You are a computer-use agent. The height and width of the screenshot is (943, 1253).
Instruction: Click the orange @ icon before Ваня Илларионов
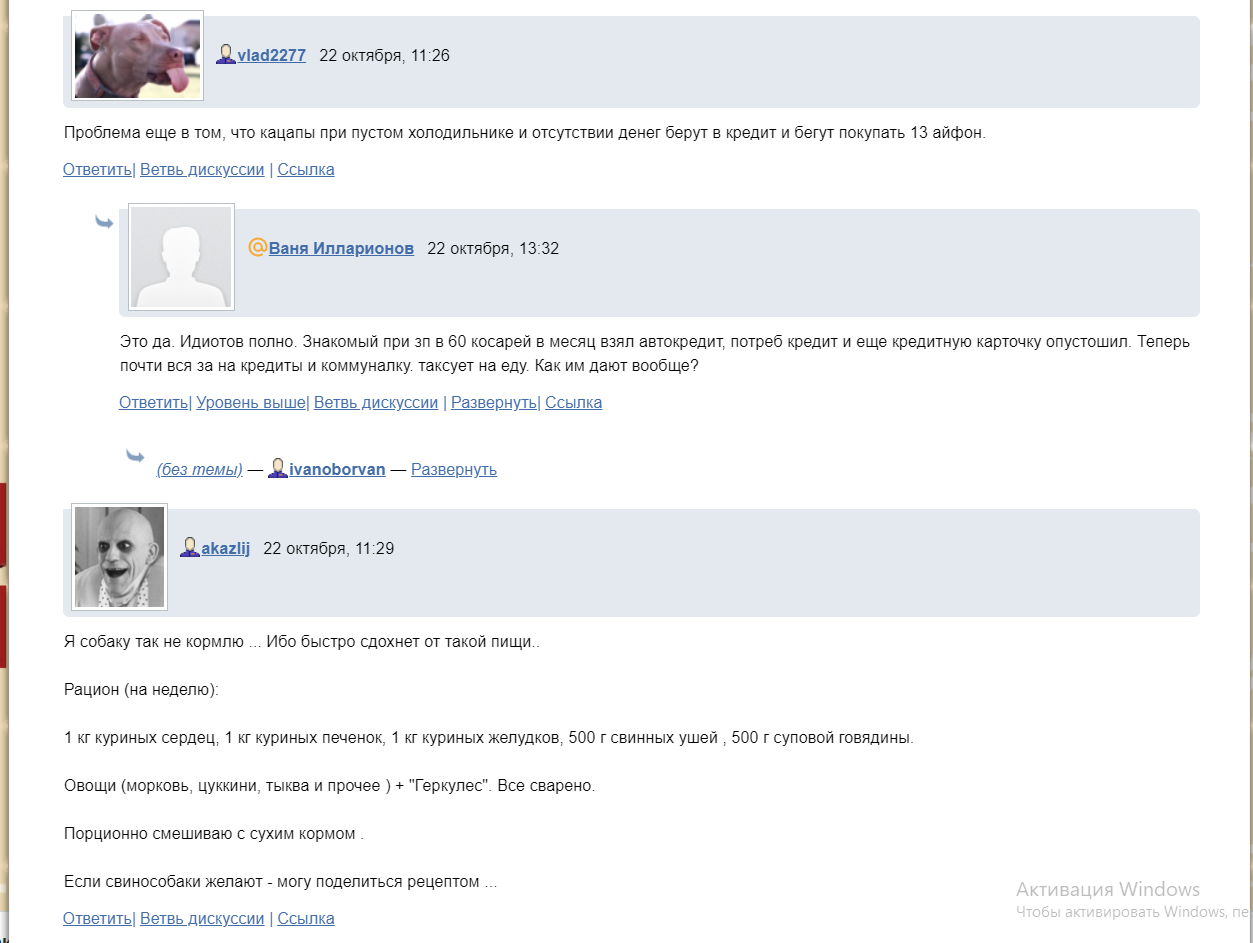257,247
